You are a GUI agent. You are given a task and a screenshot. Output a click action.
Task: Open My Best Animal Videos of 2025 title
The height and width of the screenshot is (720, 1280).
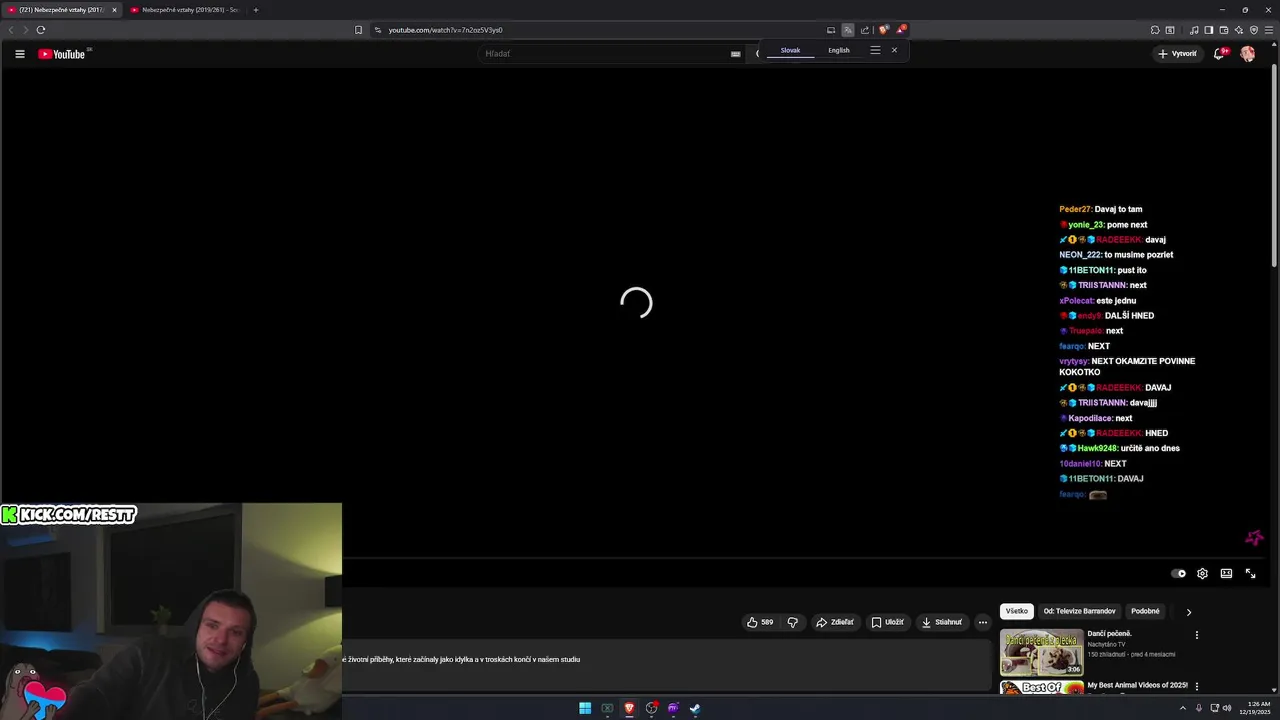[x=1137, y=685]
